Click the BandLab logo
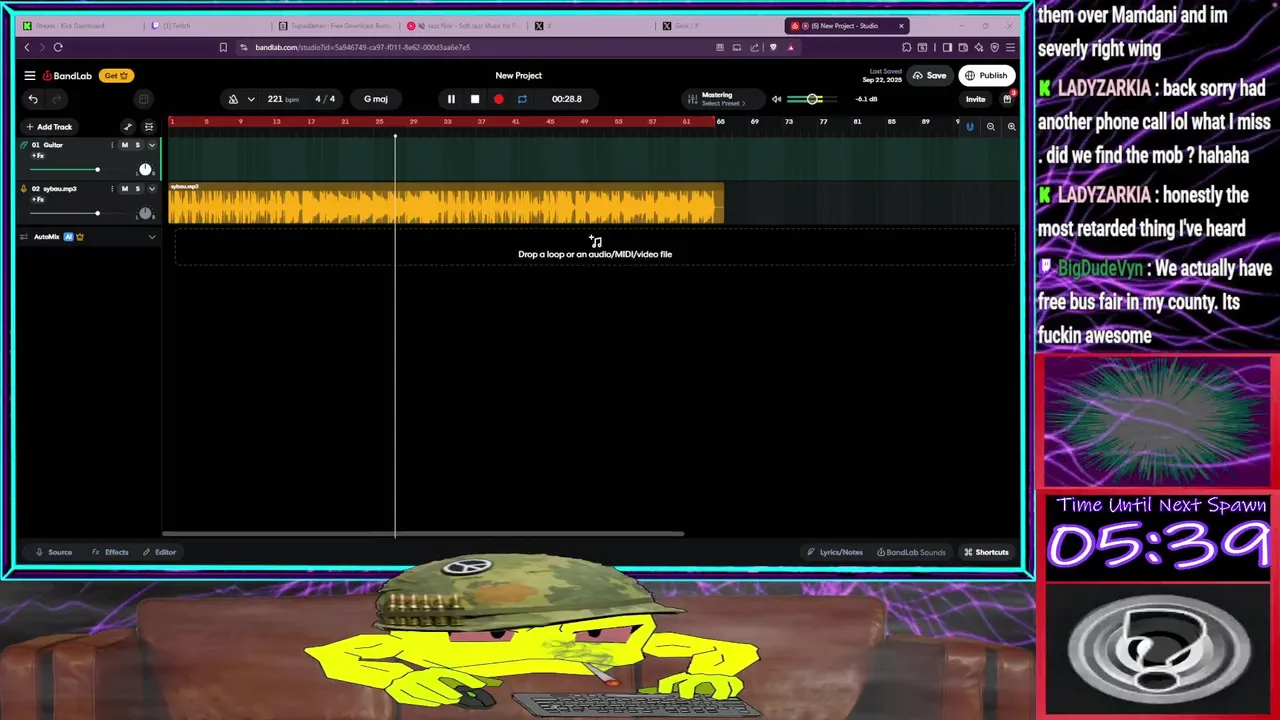 [x=67, y=75]
